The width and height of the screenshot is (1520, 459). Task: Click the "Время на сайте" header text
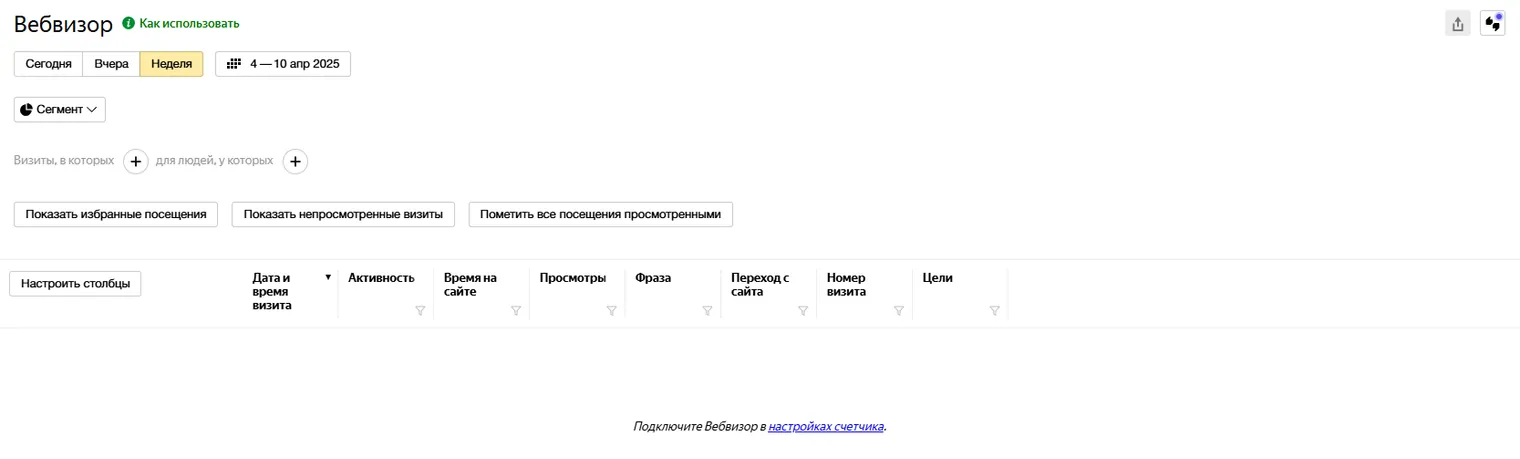pos(470,285)
